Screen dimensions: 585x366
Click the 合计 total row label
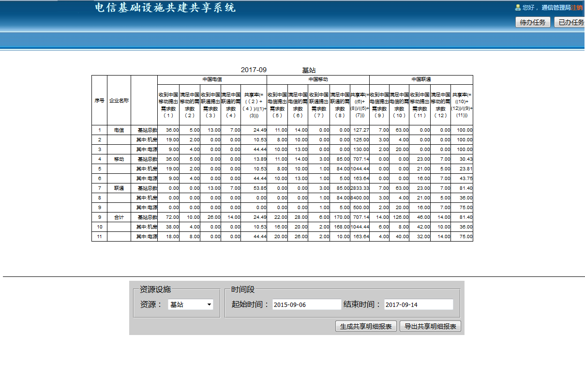[119, 218]
